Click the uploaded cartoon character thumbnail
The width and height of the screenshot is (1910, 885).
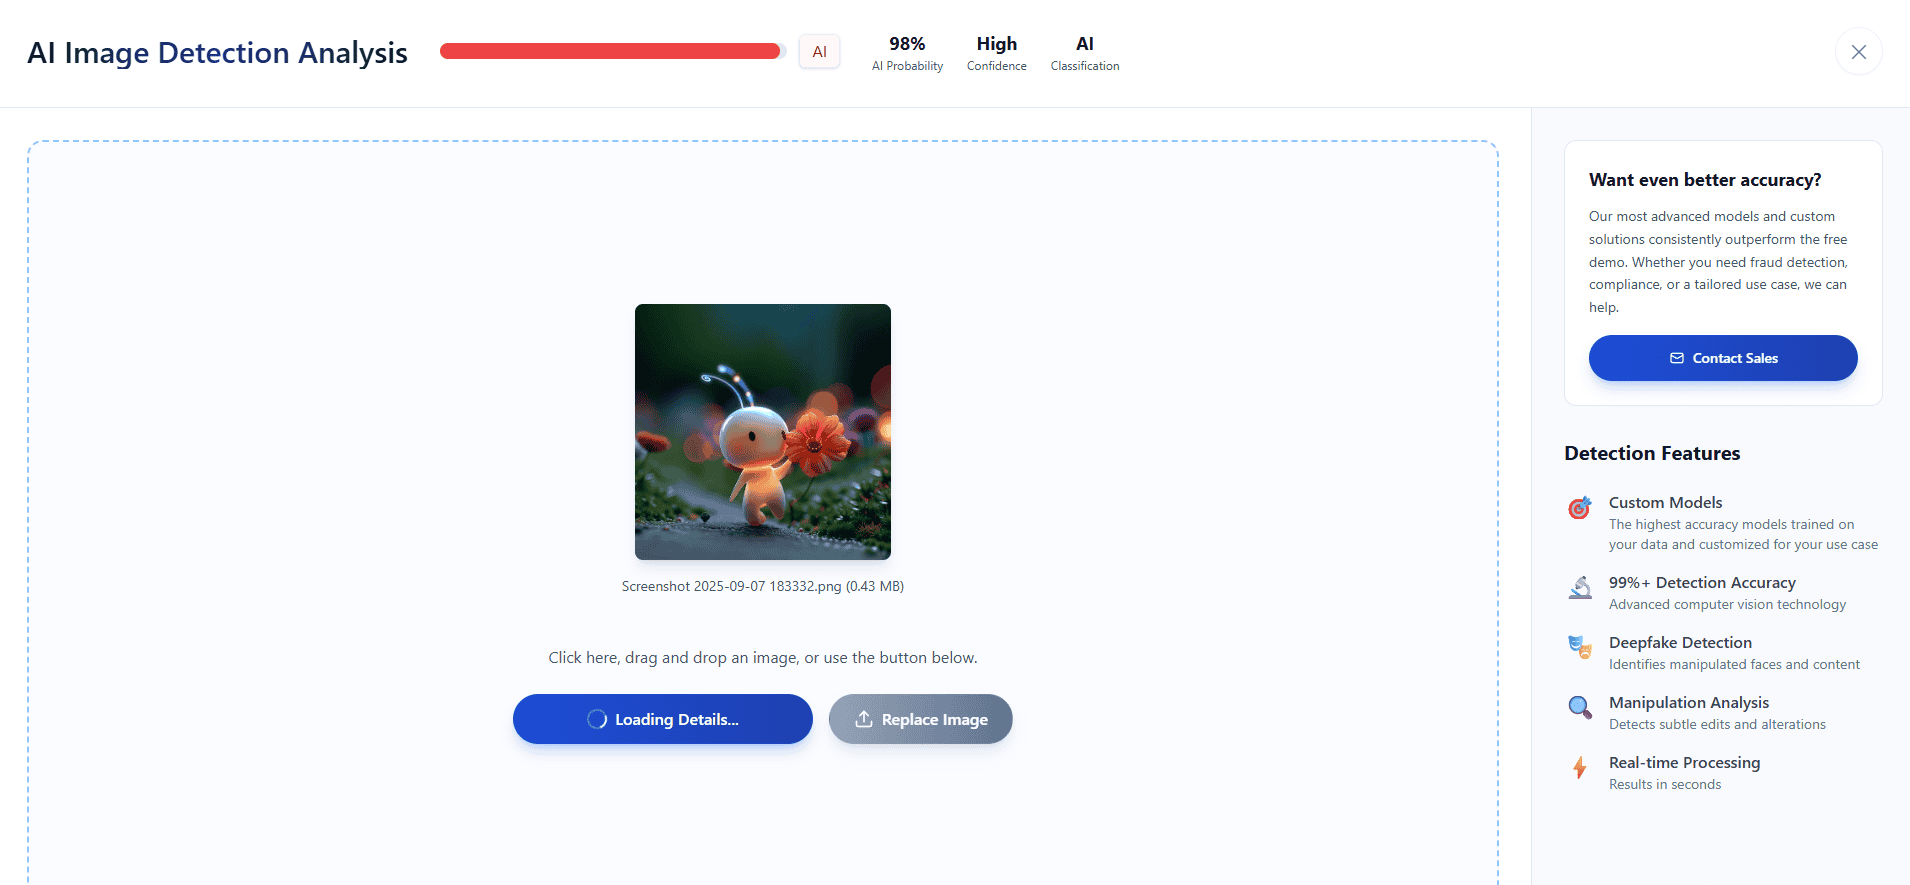[763, 432]
